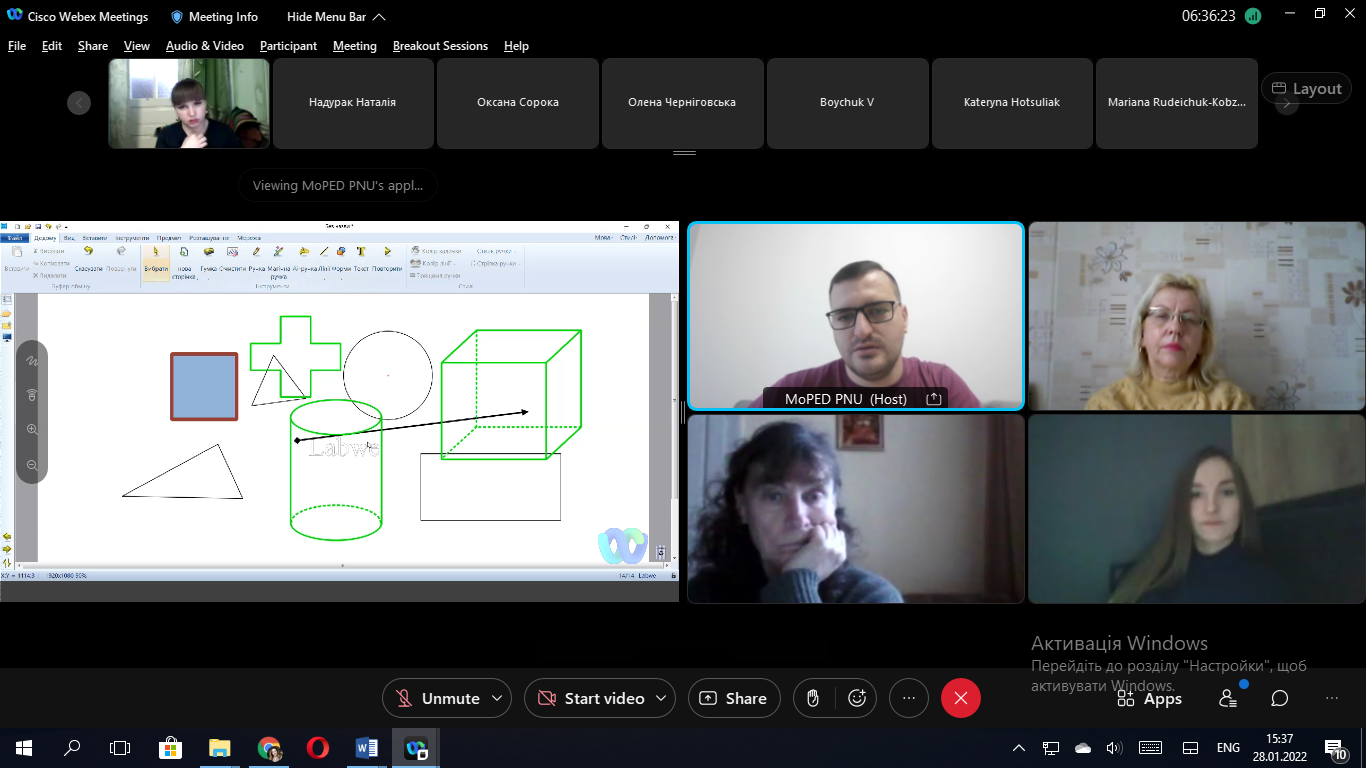The height and width of the screenshot is (768, 1366).
Task: Click the Apps icon
Action: point(1149,699)
